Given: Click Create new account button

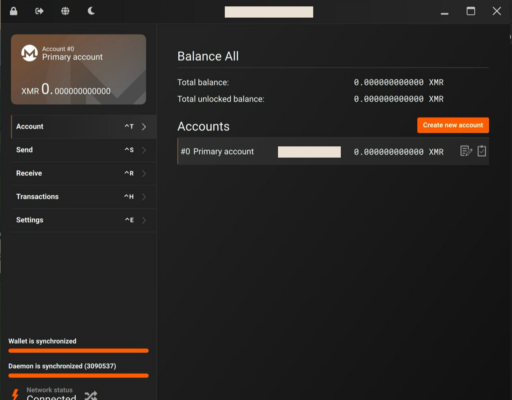Looking at the screenshot, I should coord(453,125).
